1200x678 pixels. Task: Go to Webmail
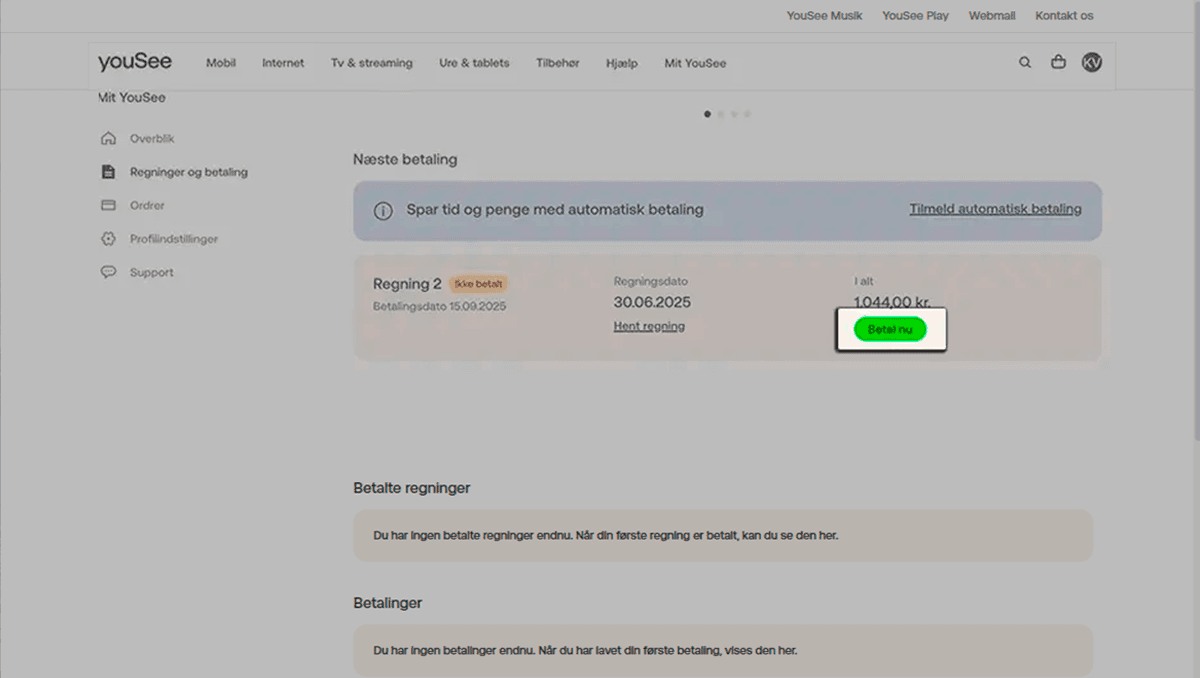pos(992,16)
